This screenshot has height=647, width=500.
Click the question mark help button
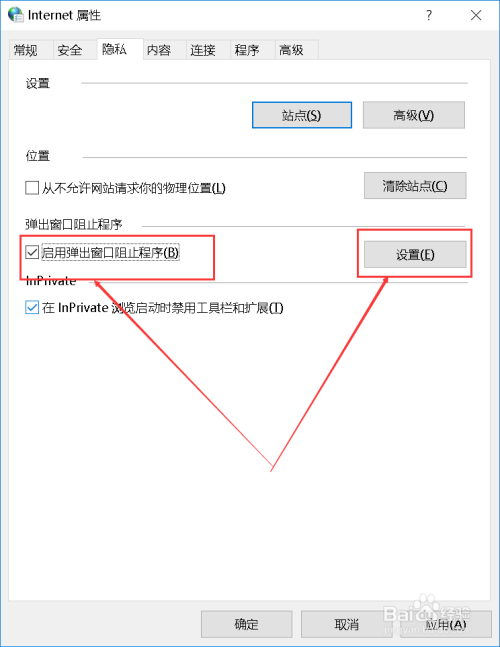coord(429,16)
